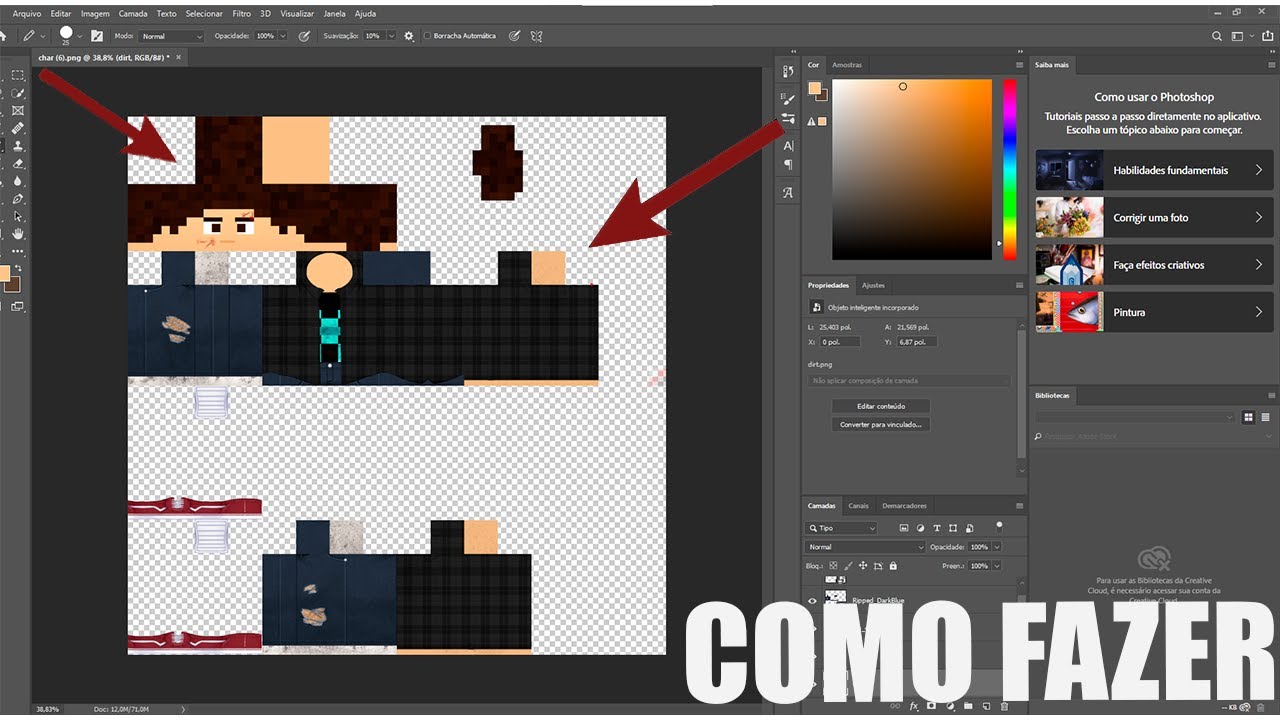
Task: Open the Suavização dropdown arrow
Action: coord(392,36)
